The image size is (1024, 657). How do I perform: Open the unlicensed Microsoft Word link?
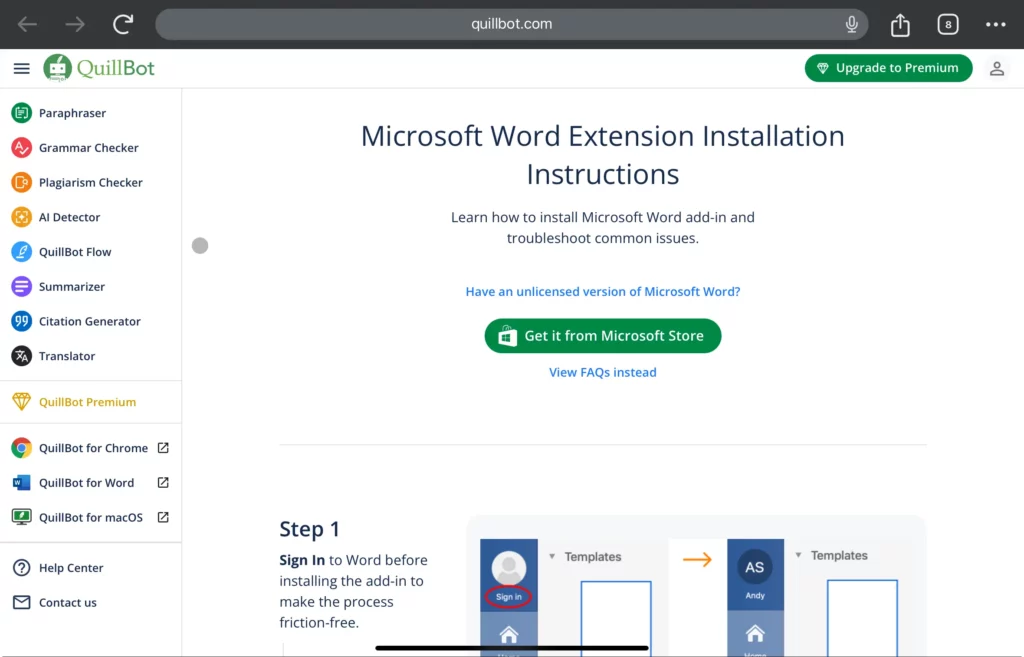pyautogui.click(x=603, y=291)
